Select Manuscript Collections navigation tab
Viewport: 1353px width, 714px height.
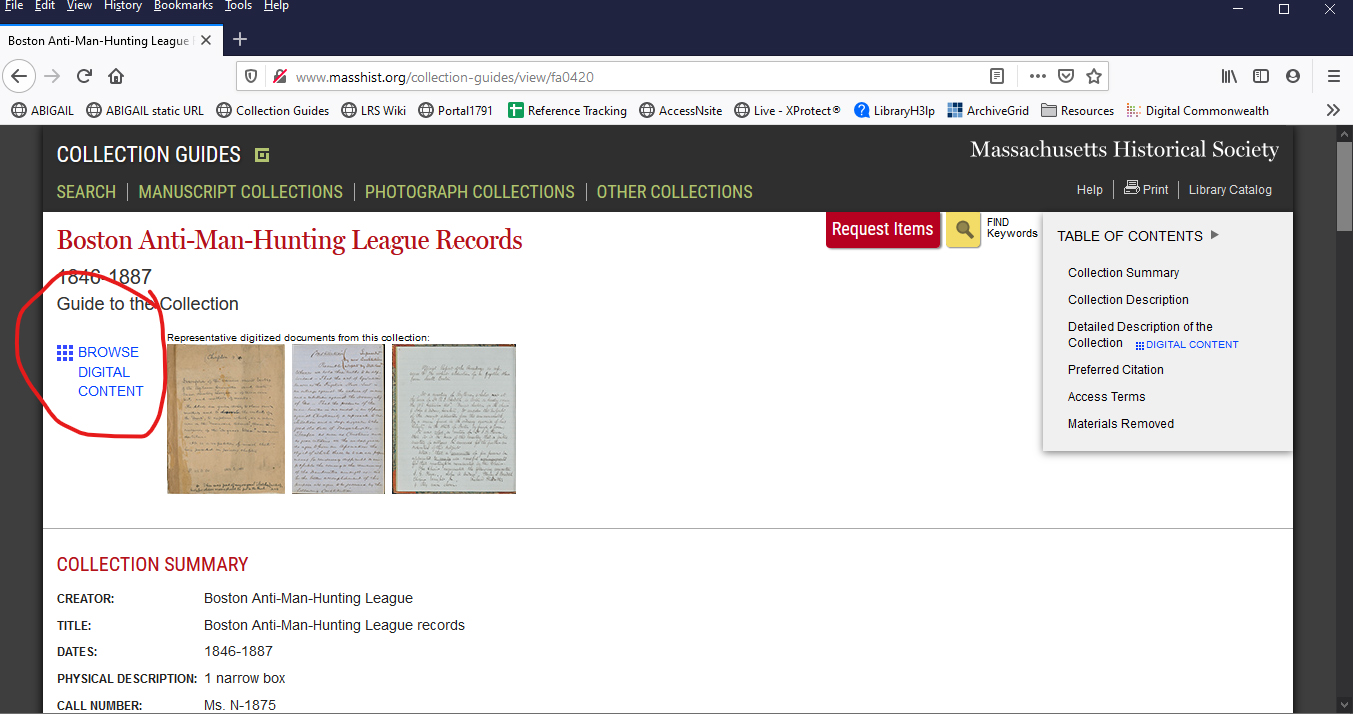tap(240, 192)
